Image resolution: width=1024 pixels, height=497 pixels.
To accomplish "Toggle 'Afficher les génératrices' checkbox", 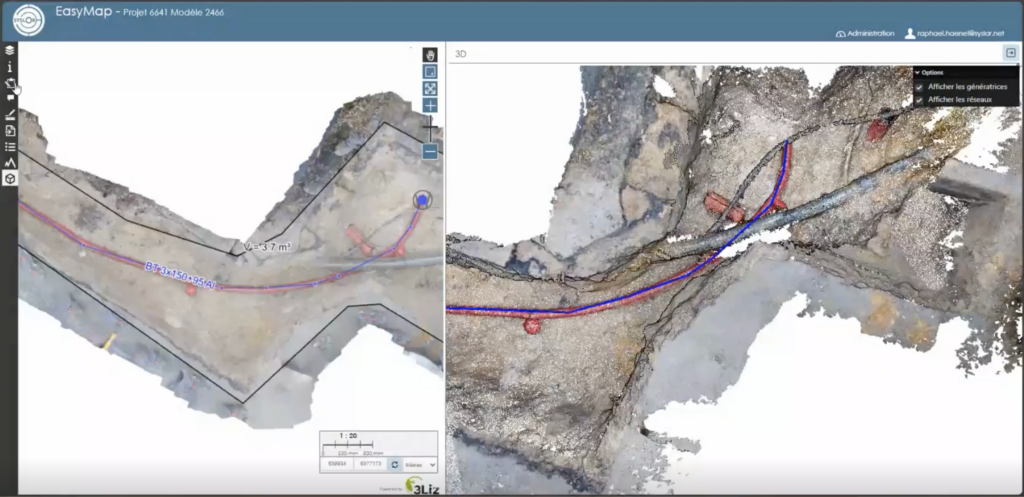I will tap(919, 87).
